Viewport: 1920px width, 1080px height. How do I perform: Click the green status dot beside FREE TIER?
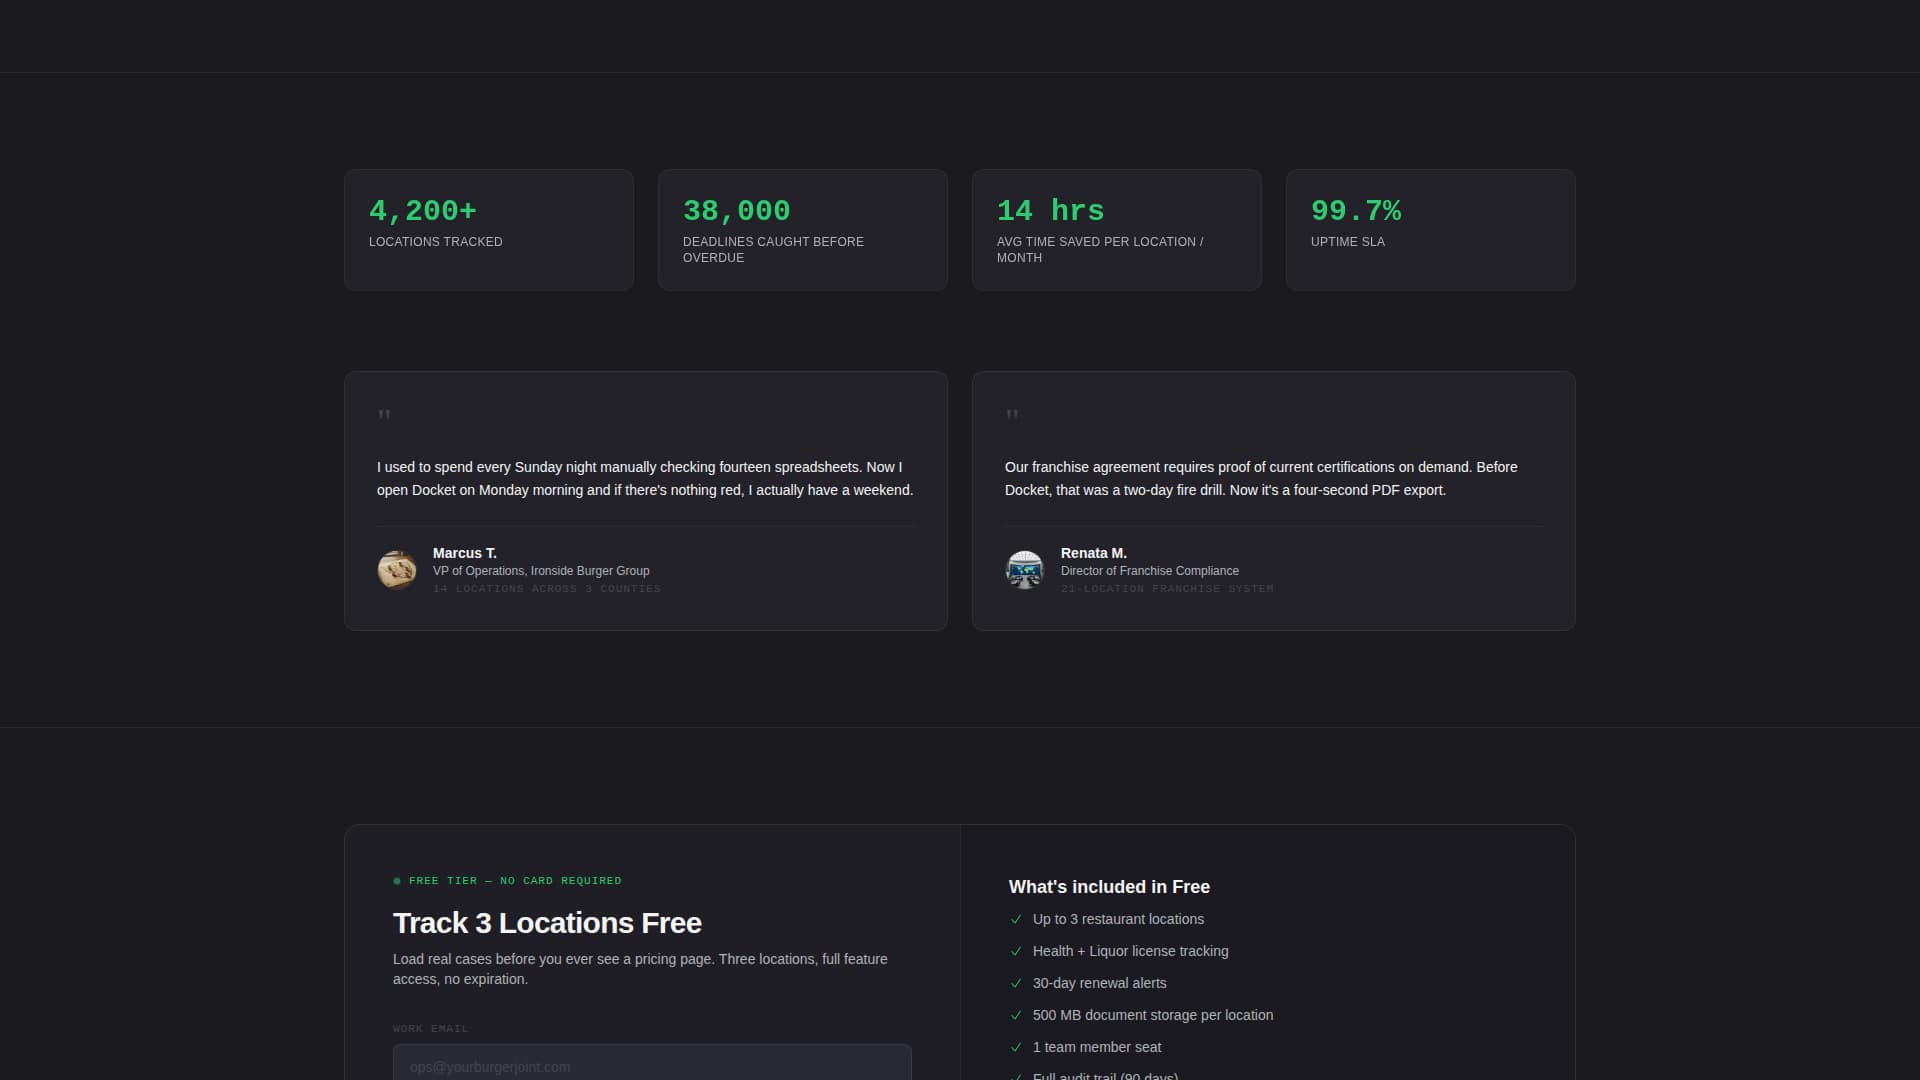[398, 881]
